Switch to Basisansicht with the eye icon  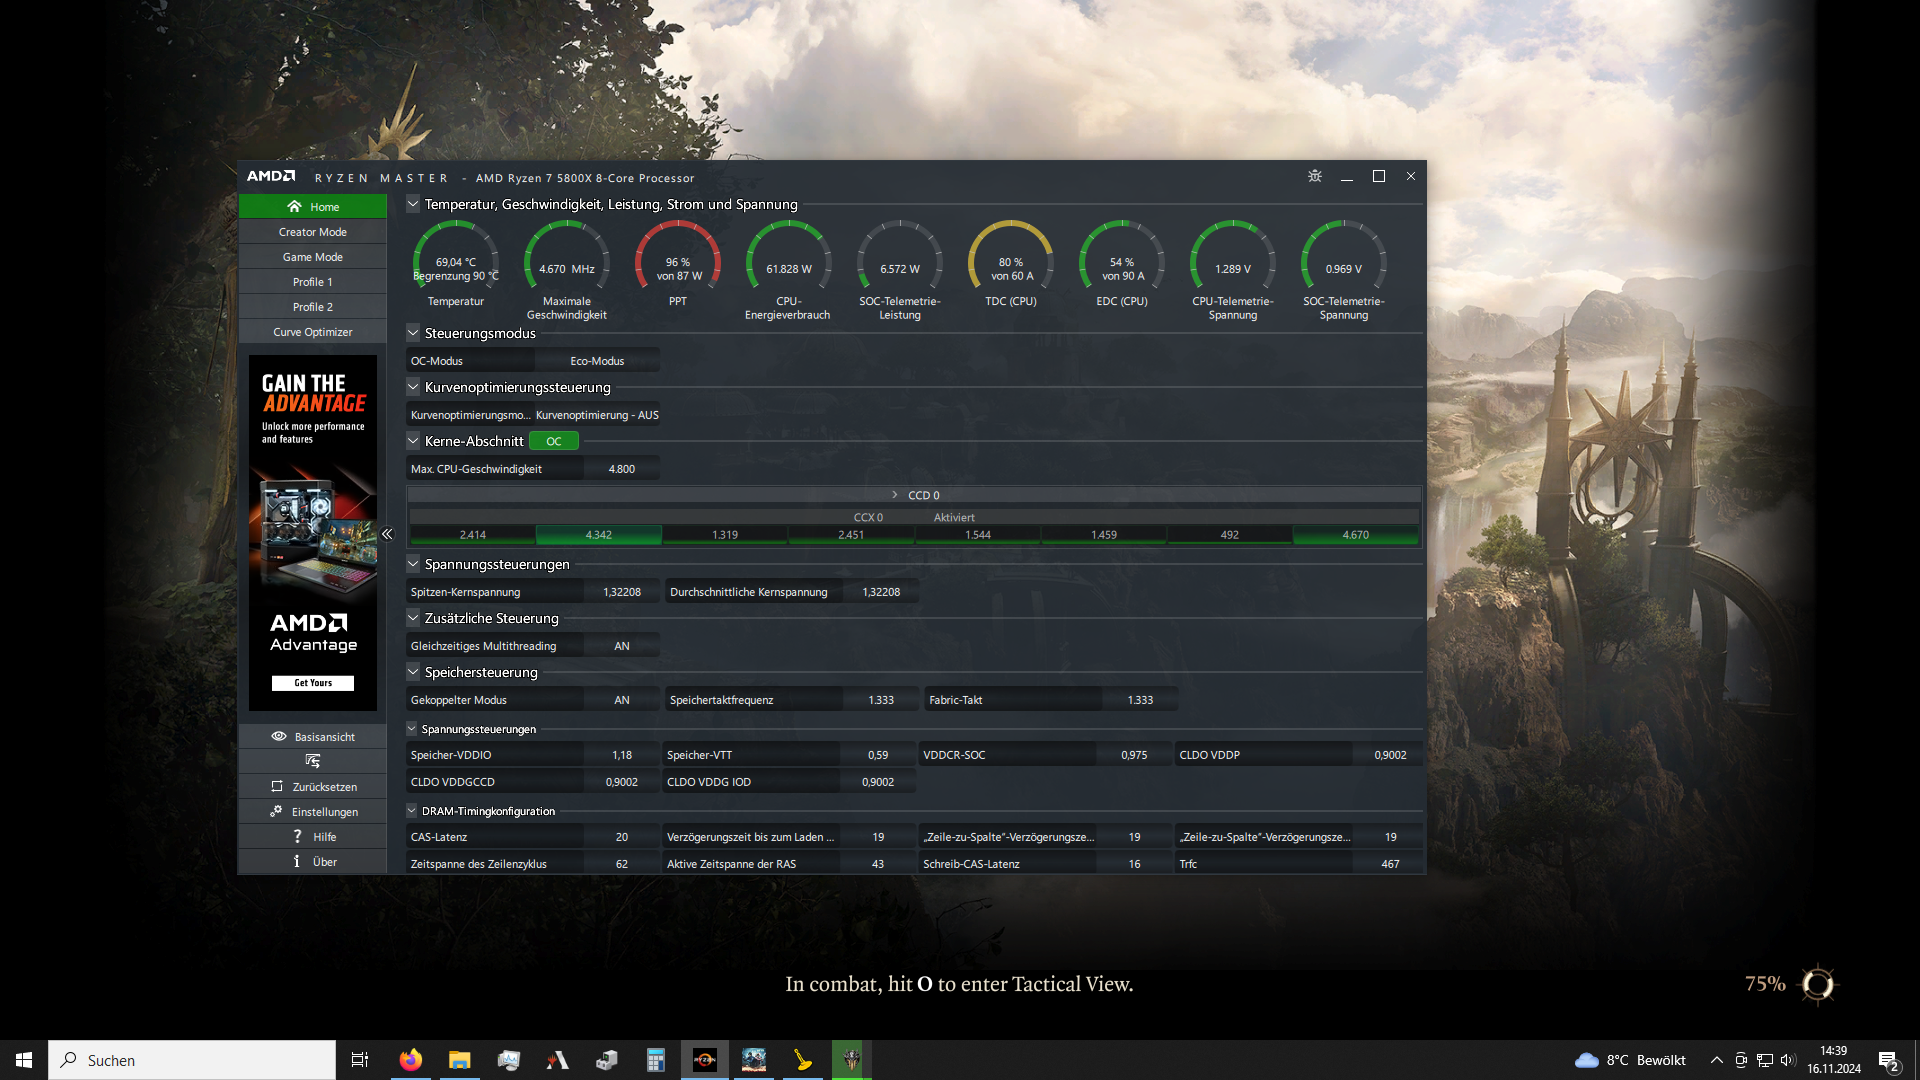click(x=279, y=736)
